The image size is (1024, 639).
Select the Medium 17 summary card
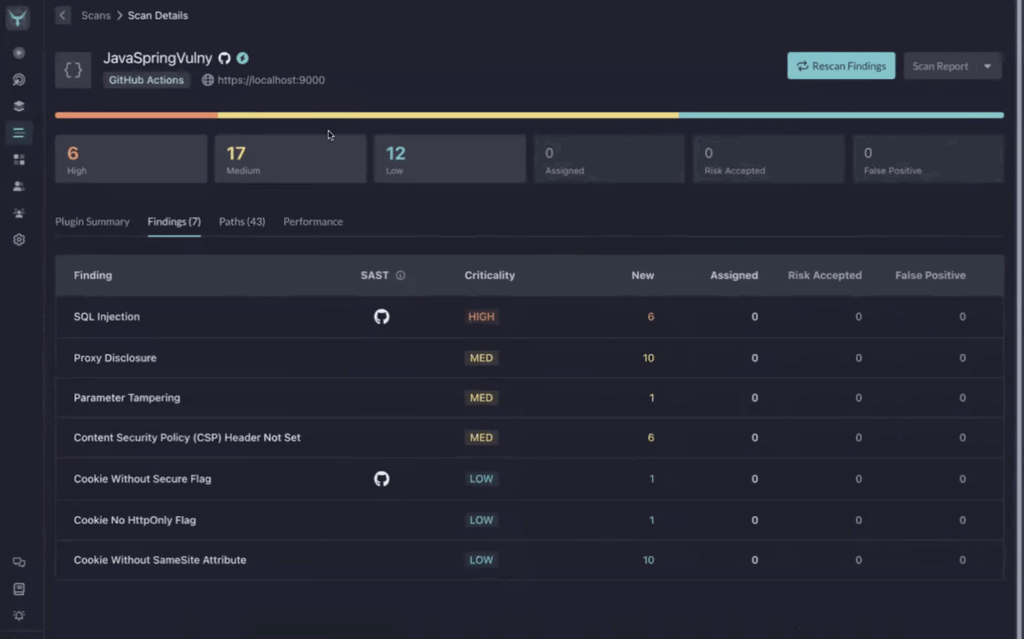(290, 159)
